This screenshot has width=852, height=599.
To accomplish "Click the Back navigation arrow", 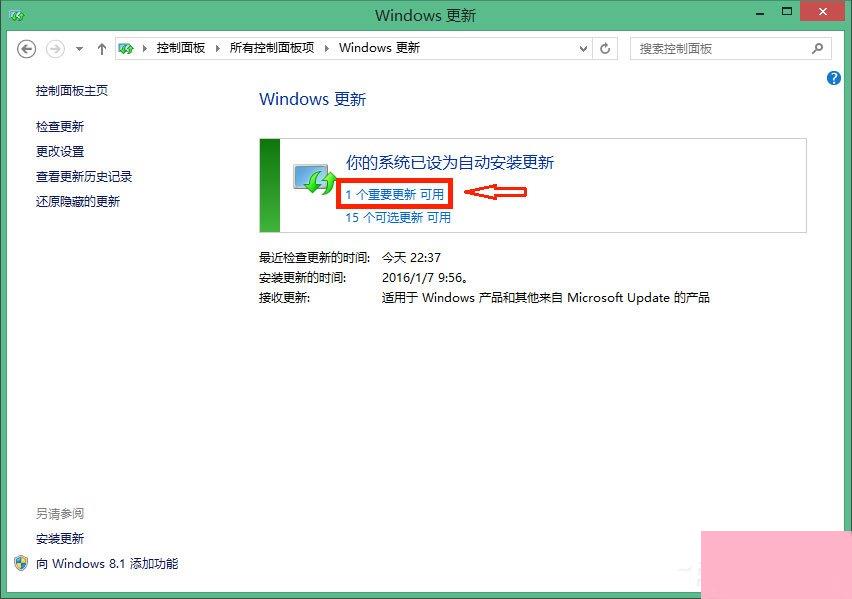I will coord(27,49).
